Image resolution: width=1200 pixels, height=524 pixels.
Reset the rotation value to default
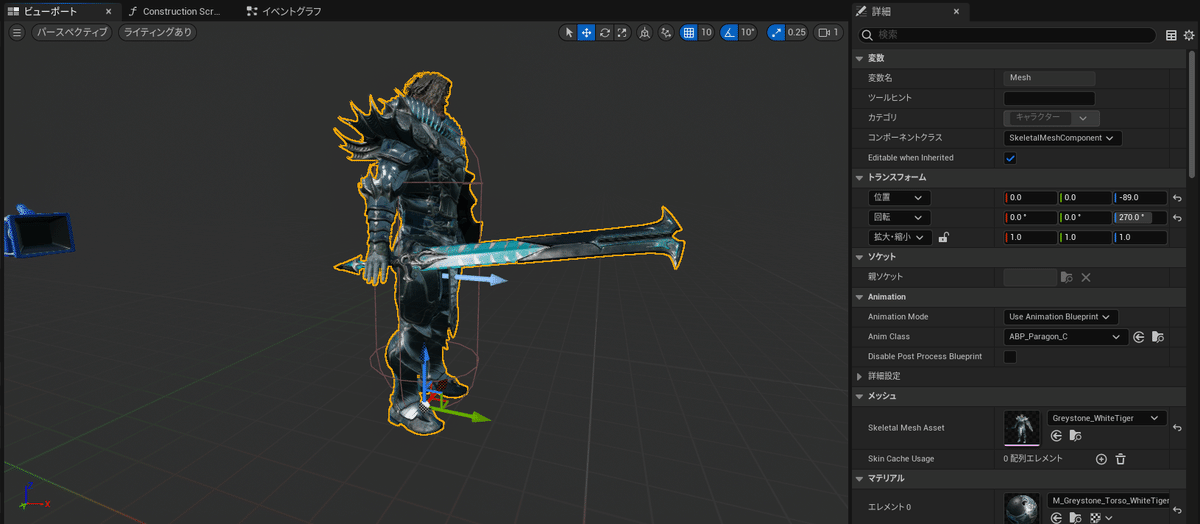pyautogui.click(x=1178, y=218)
